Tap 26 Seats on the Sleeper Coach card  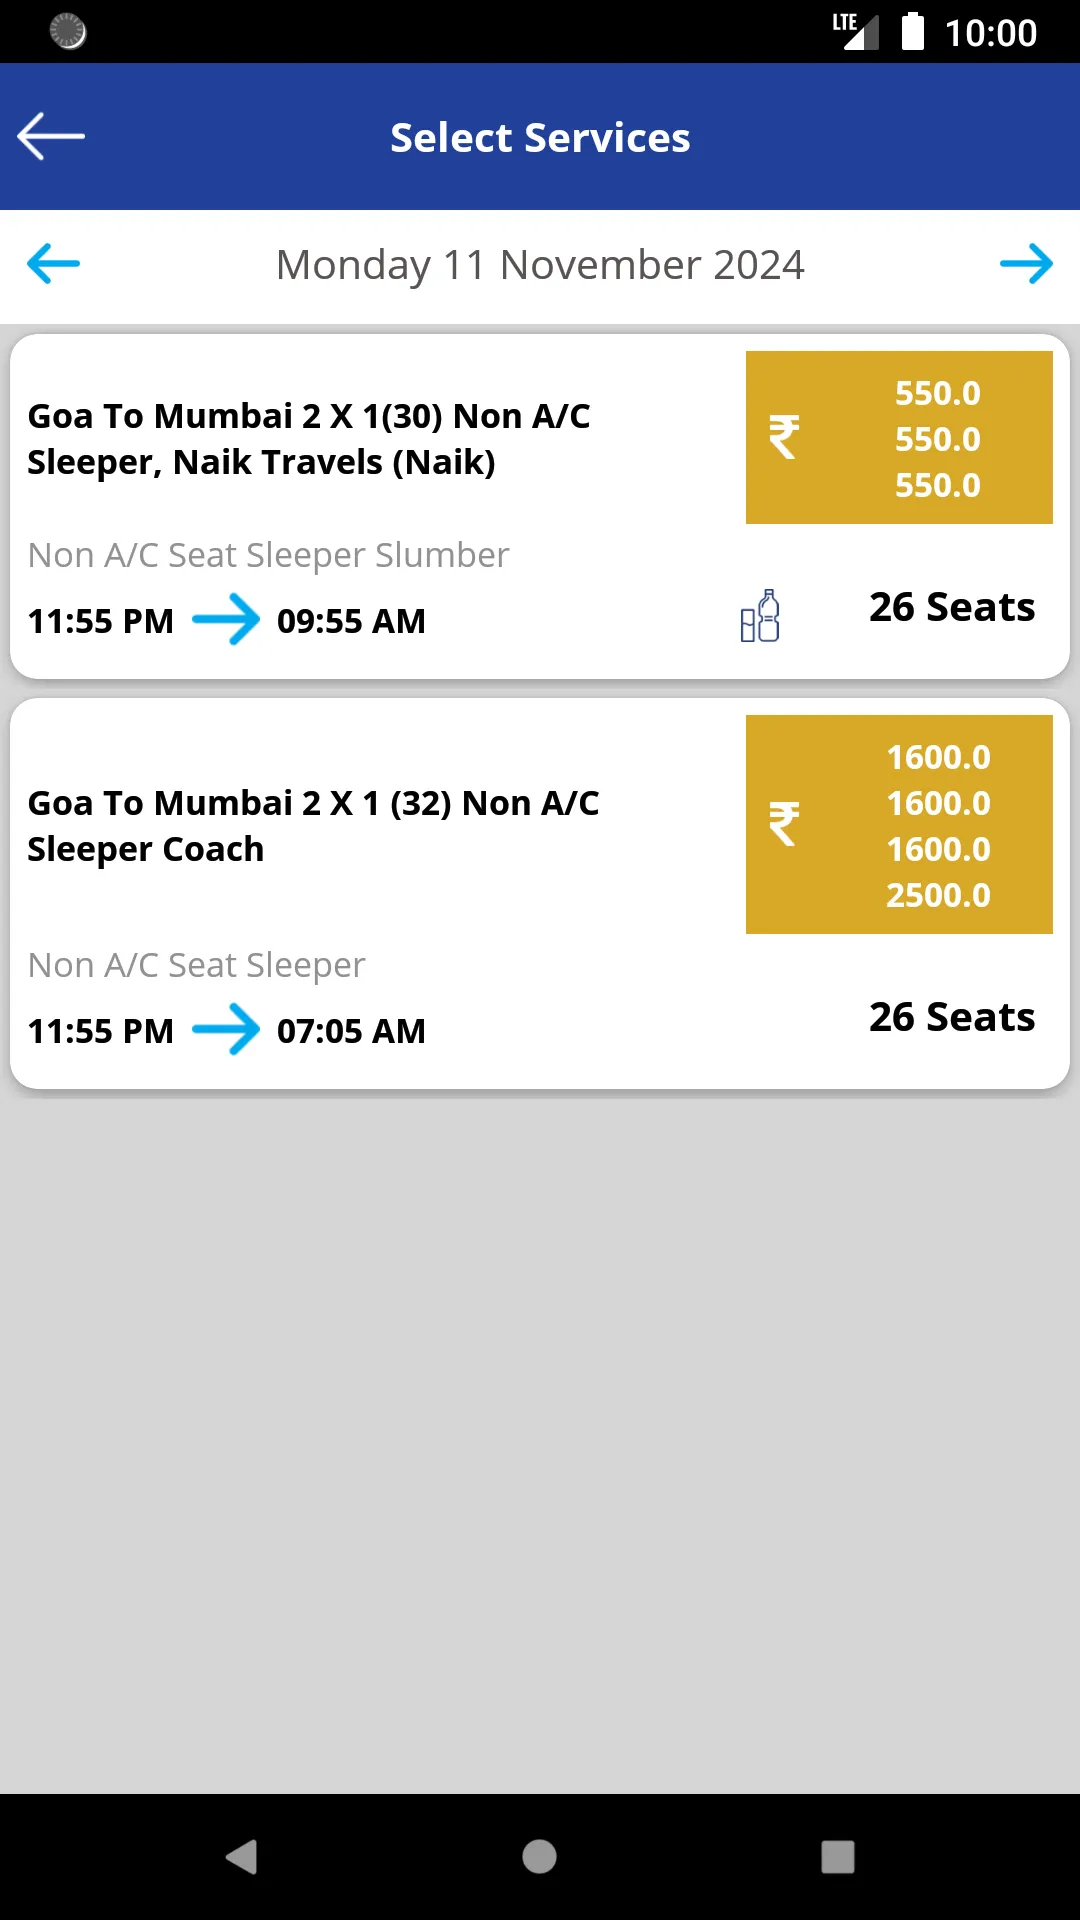pos(952,1017)
